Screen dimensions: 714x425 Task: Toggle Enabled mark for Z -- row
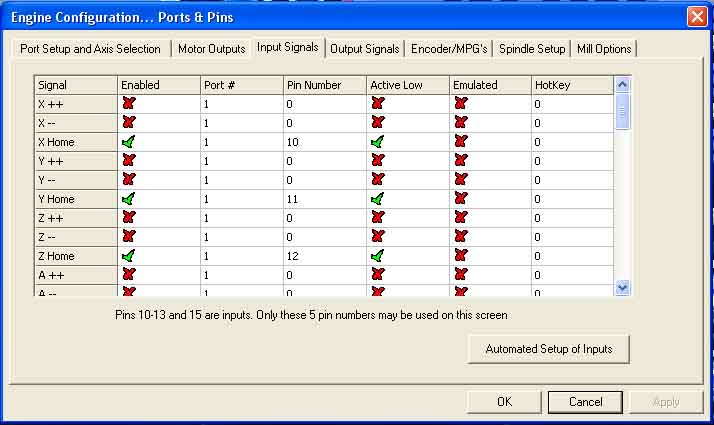[x=129, y=236]
